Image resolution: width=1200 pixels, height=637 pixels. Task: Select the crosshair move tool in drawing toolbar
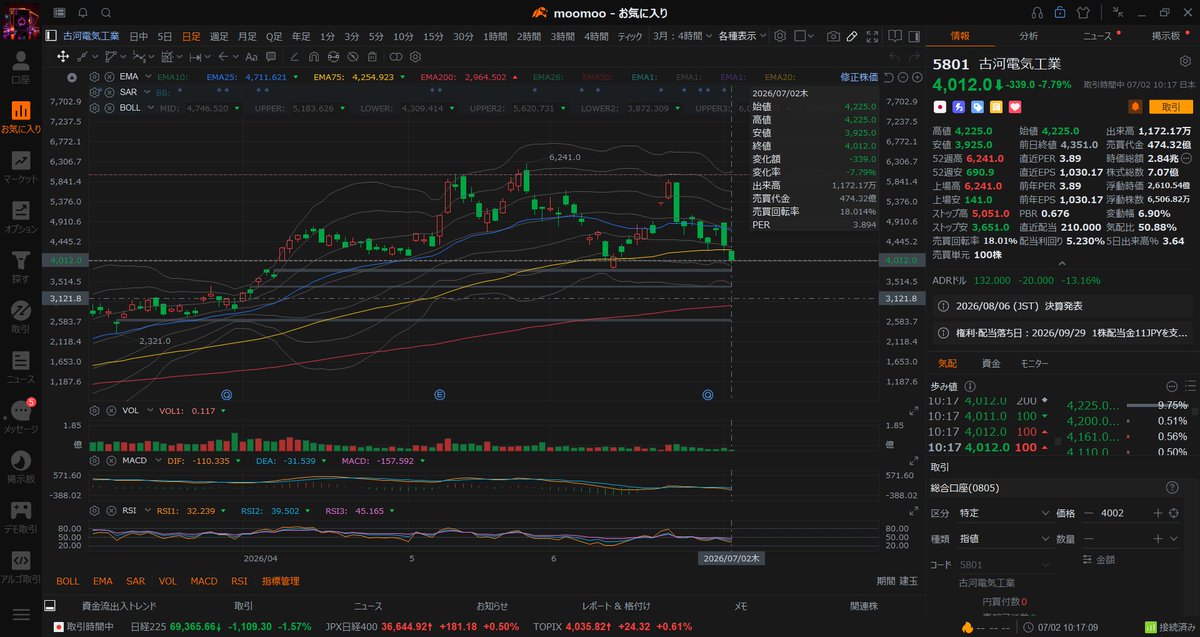[x=63, y=57]
